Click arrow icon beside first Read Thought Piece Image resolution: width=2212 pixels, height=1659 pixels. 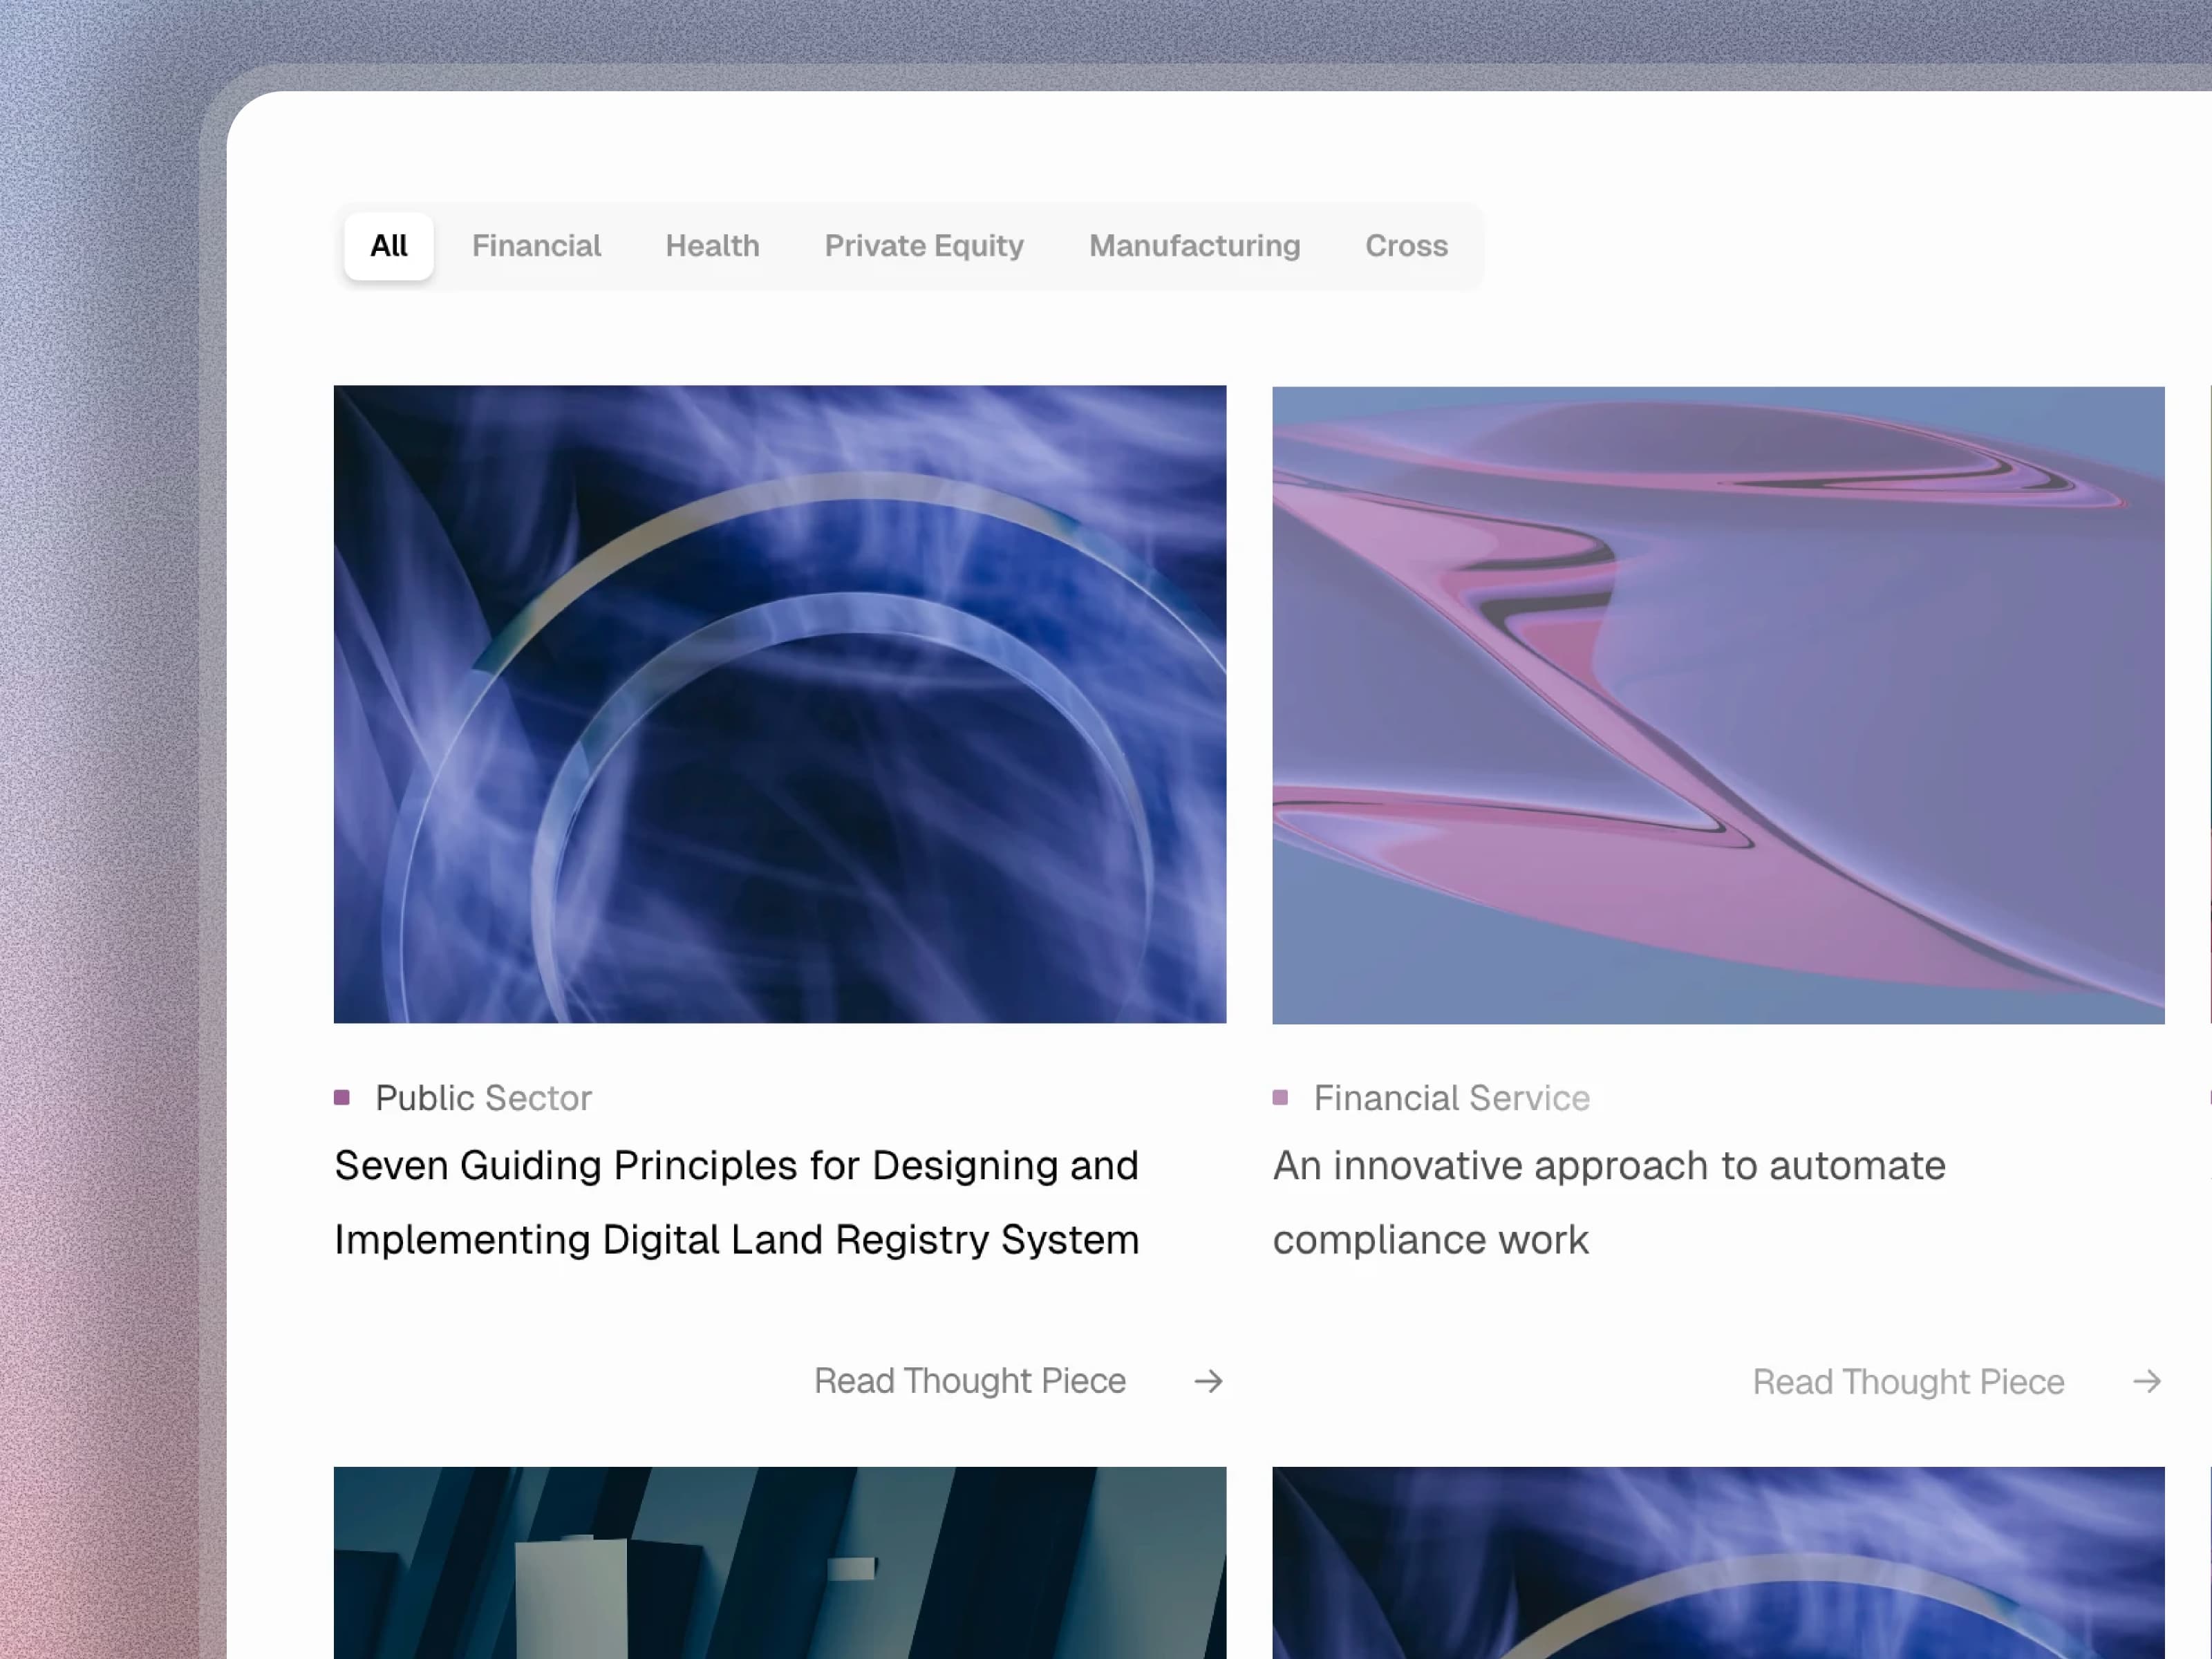coord(1208,1381)
